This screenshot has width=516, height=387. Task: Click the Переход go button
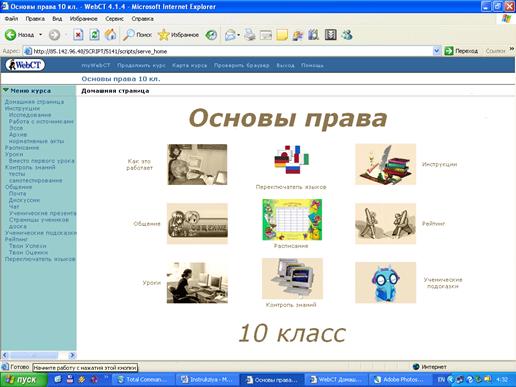[x=461, y=51]
